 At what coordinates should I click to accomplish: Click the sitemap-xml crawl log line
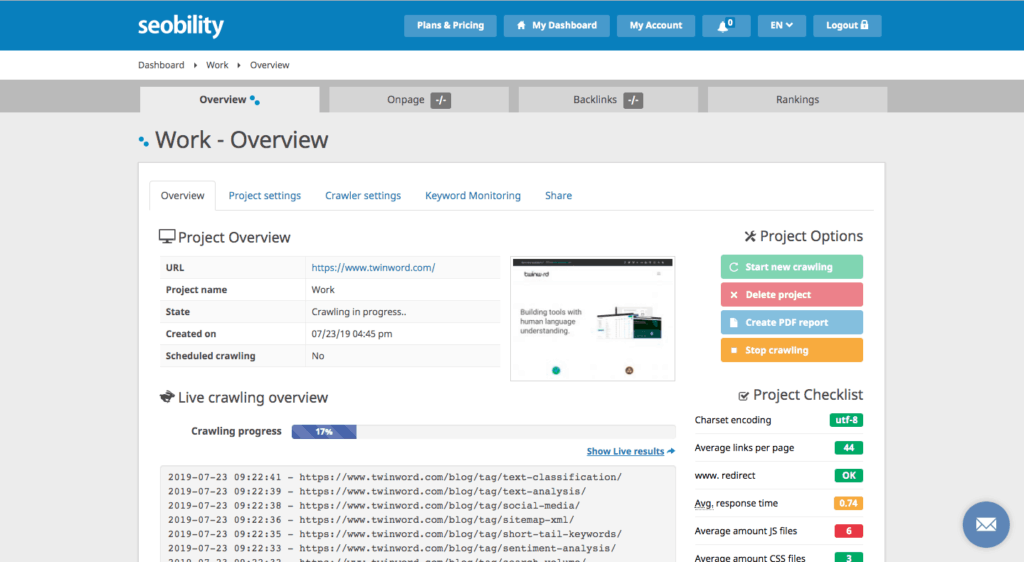pos(371,520)
